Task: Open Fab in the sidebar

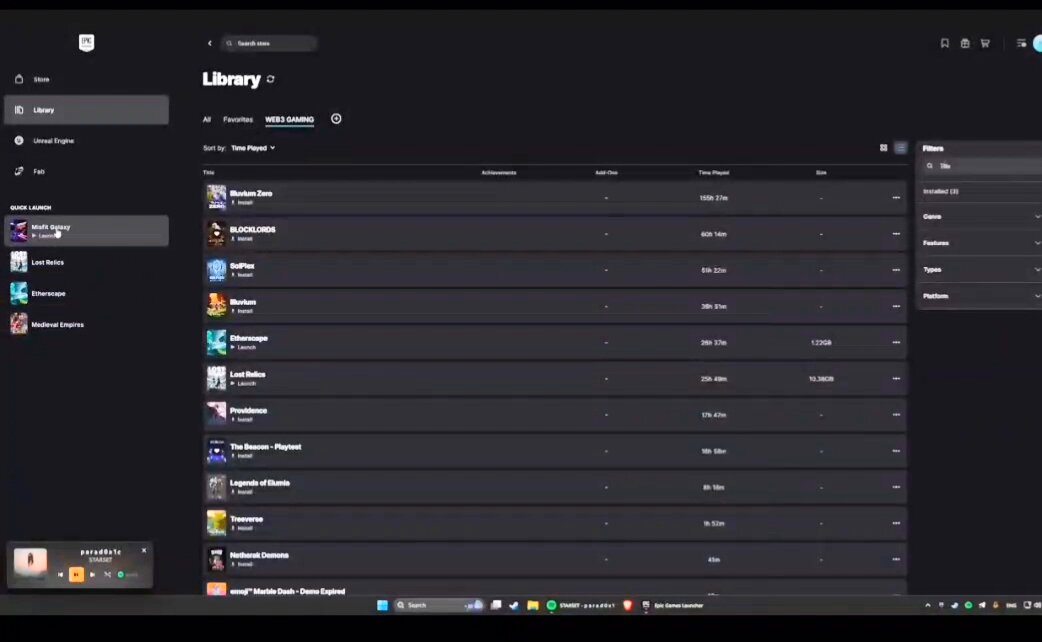Action: pos(86,171)
